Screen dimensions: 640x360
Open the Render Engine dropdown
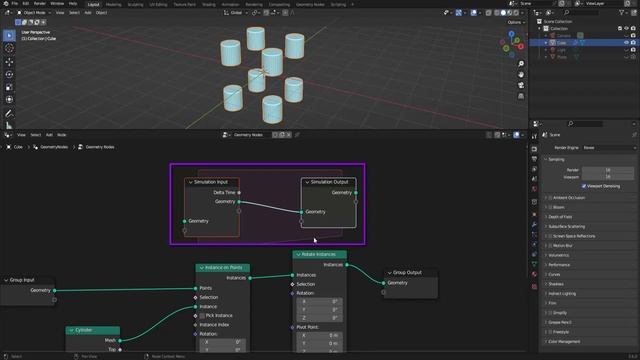(x=609, y=148)
